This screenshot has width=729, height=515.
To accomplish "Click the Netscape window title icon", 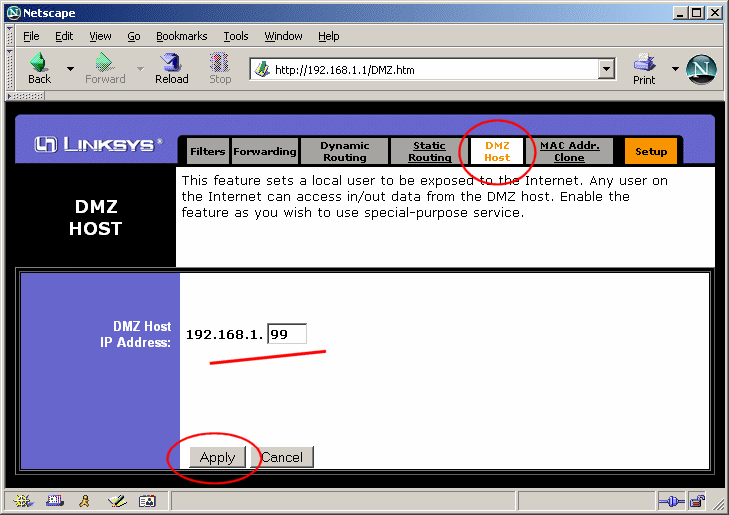I will (x=14, y=13).
